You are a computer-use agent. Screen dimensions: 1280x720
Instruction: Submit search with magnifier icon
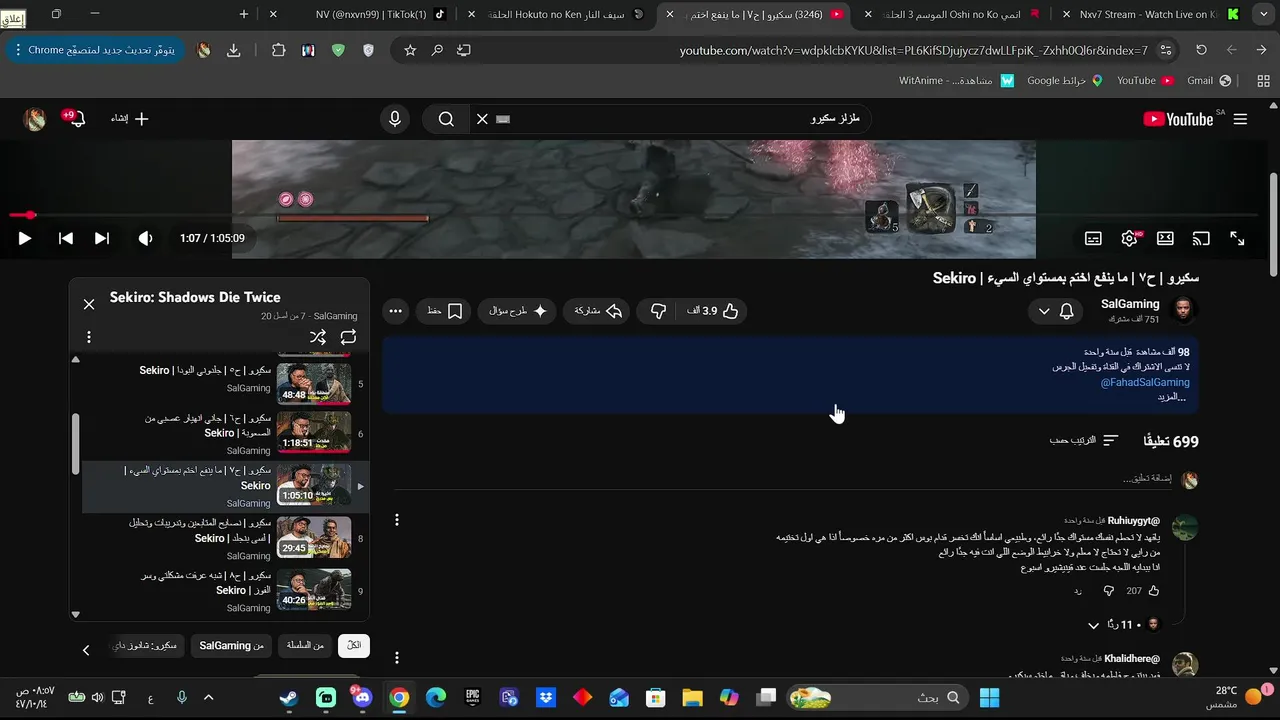point(446,119)
